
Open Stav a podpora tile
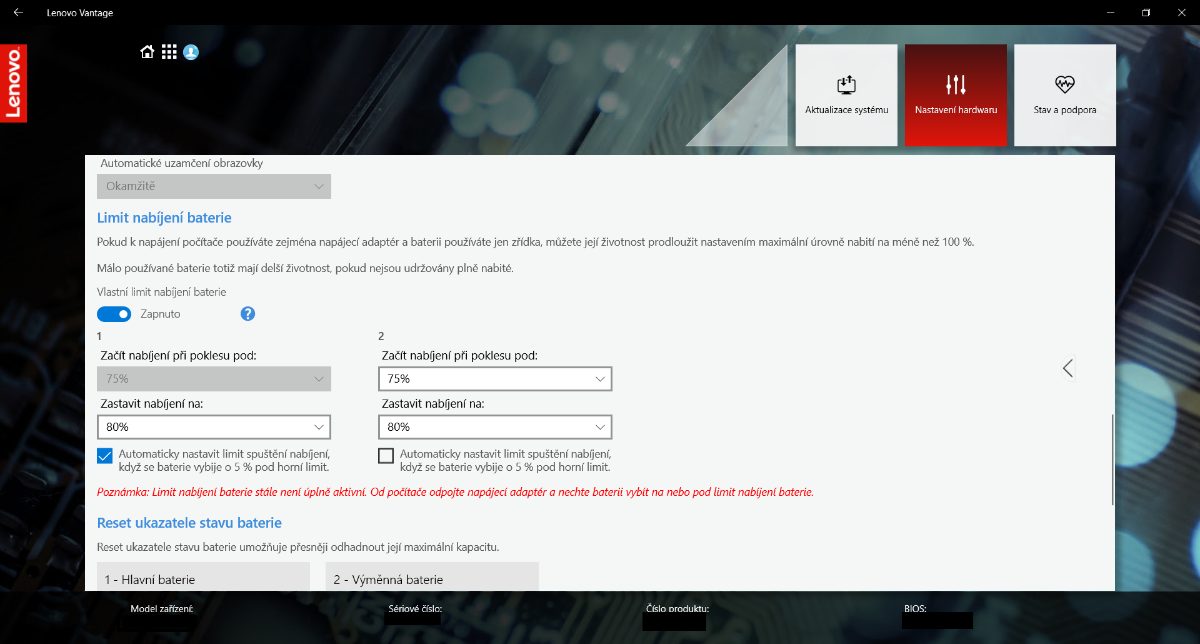[x=1064, y=95]
